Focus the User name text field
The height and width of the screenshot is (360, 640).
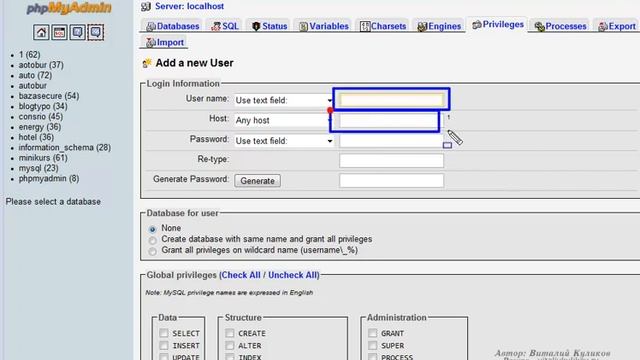pyautogui.click(x=392, y=100)
